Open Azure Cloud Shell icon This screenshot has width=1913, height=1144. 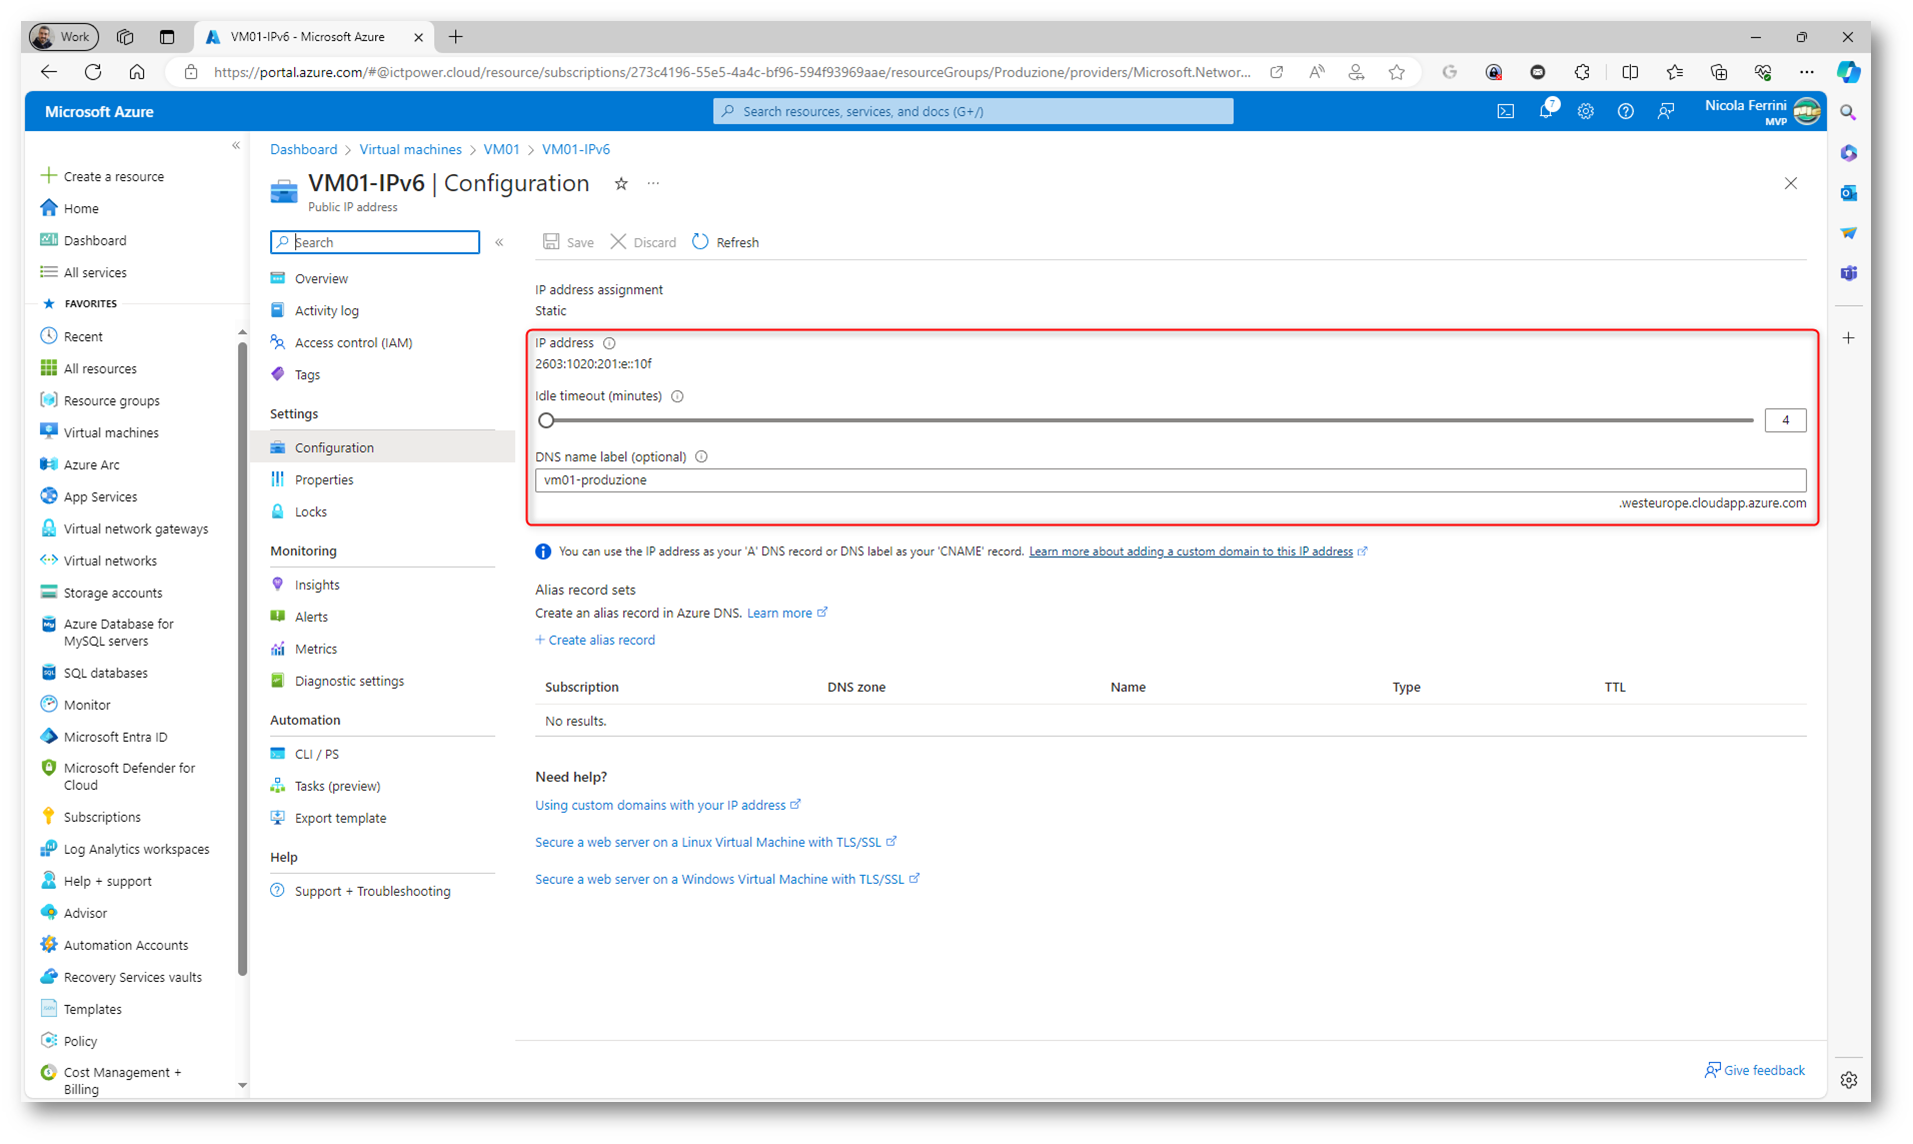click(1505, 111)
